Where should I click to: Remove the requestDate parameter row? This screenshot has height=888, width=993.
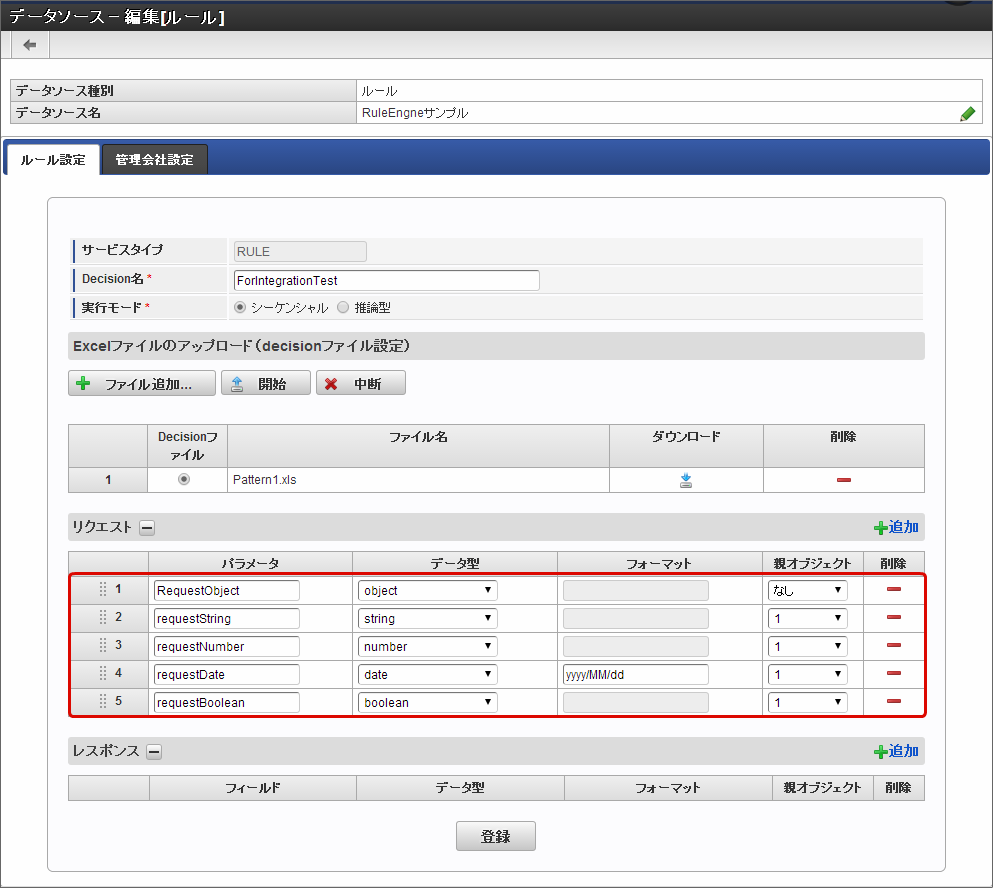(893, 674)
